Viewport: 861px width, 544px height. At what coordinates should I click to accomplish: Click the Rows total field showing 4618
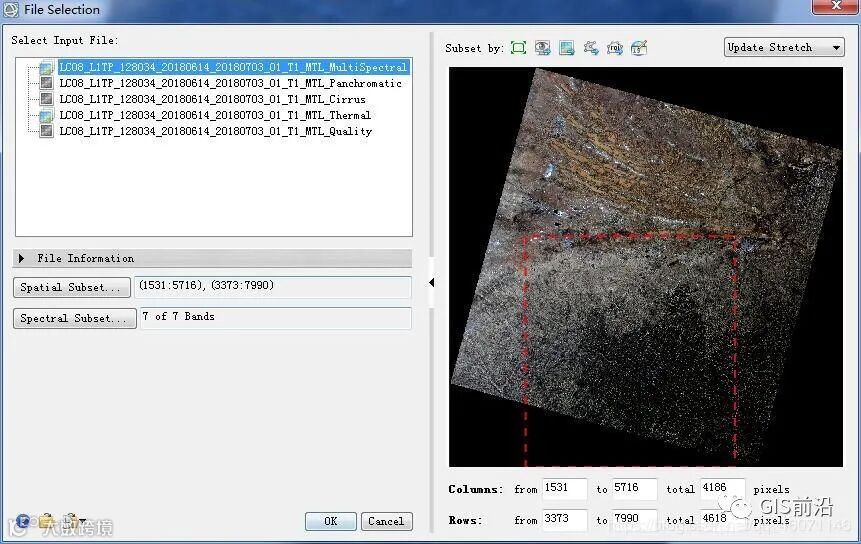click(723, 519)
